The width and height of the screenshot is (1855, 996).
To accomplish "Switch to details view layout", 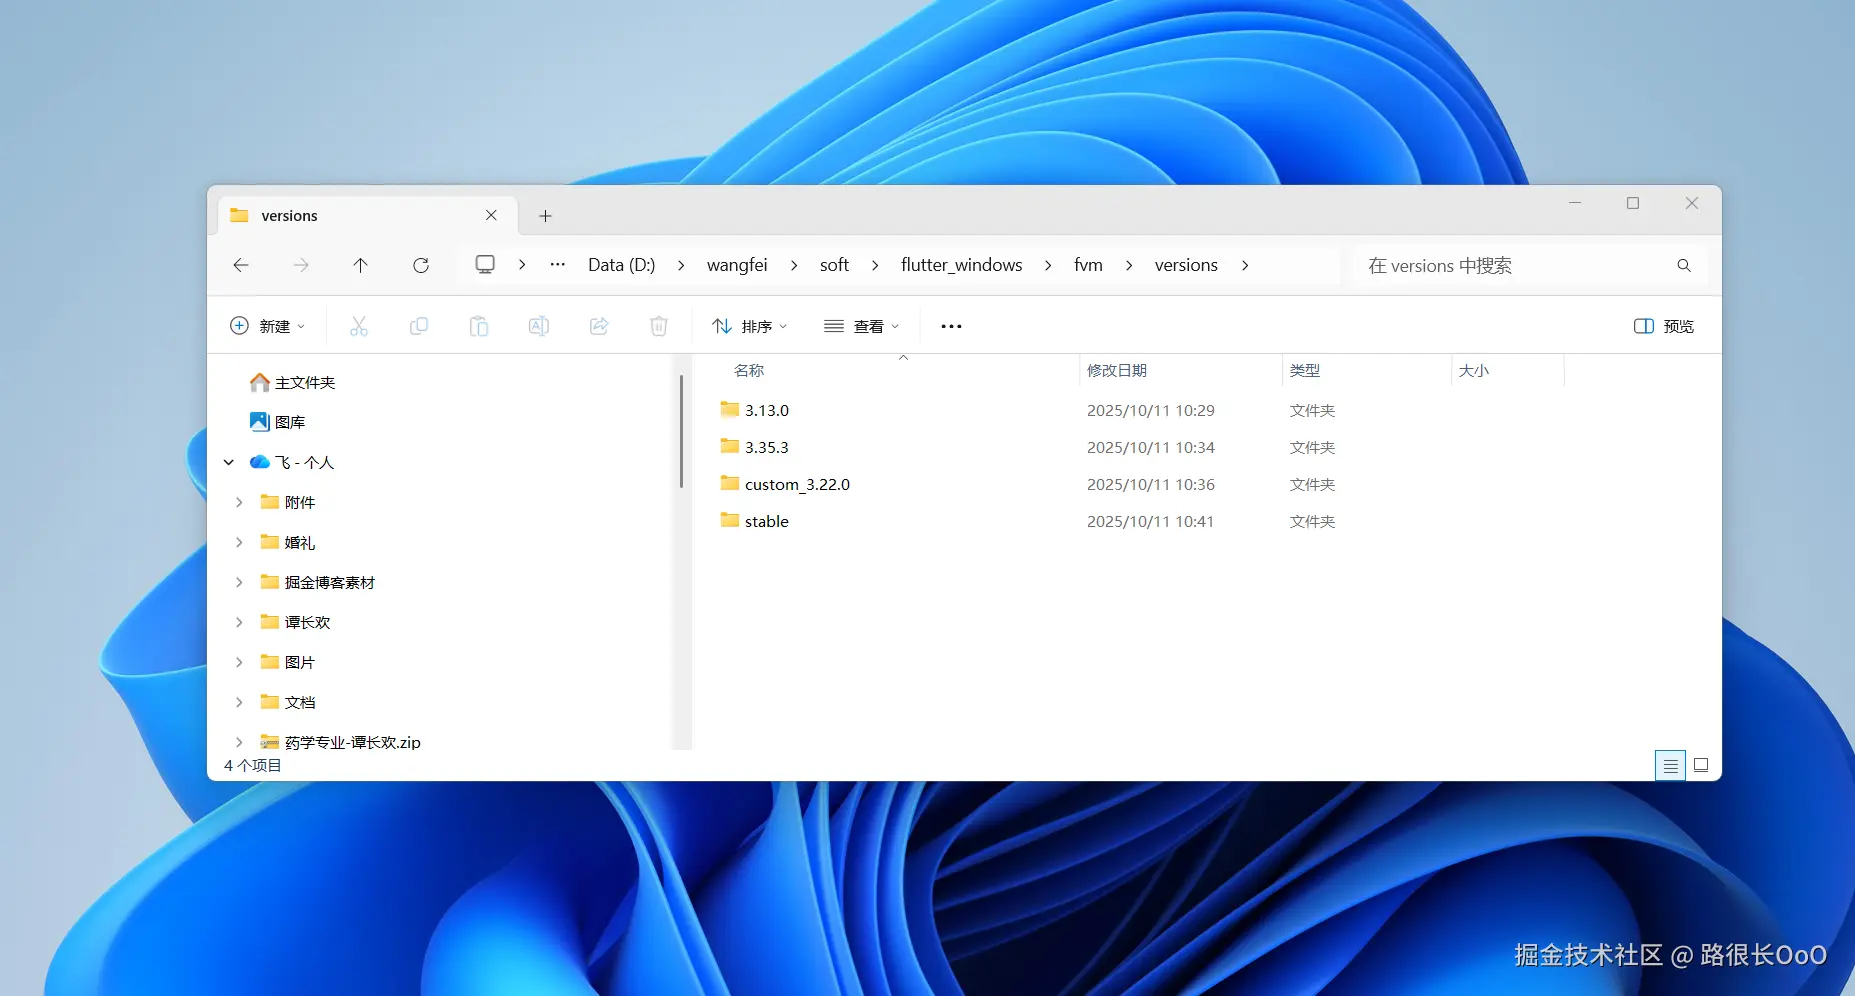I will coord(1670,766).
